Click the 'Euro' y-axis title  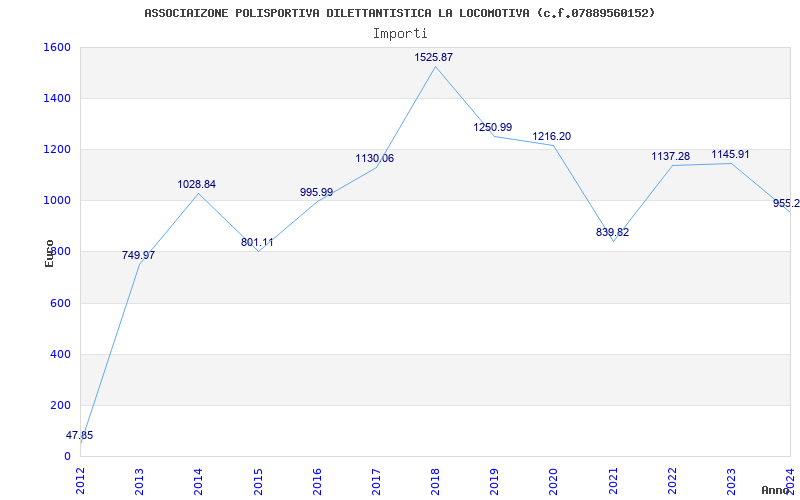pyautogui.click(x=49, y=254)
